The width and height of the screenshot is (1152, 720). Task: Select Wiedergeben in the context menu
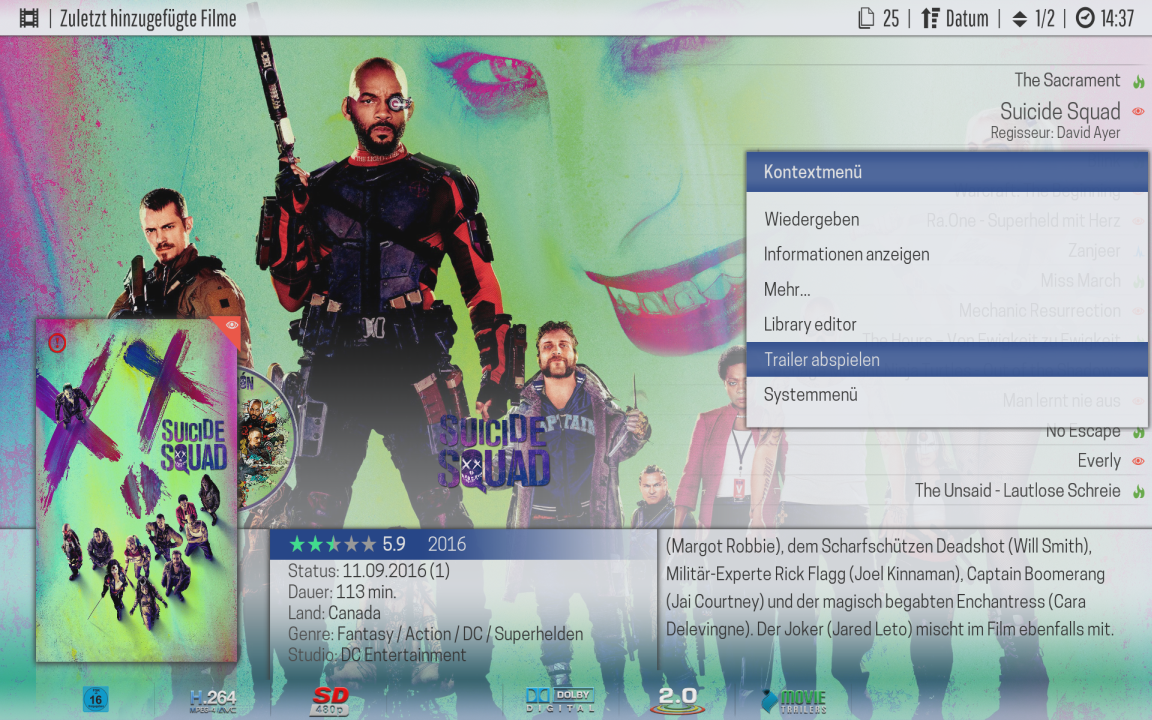tap(947, 219)
